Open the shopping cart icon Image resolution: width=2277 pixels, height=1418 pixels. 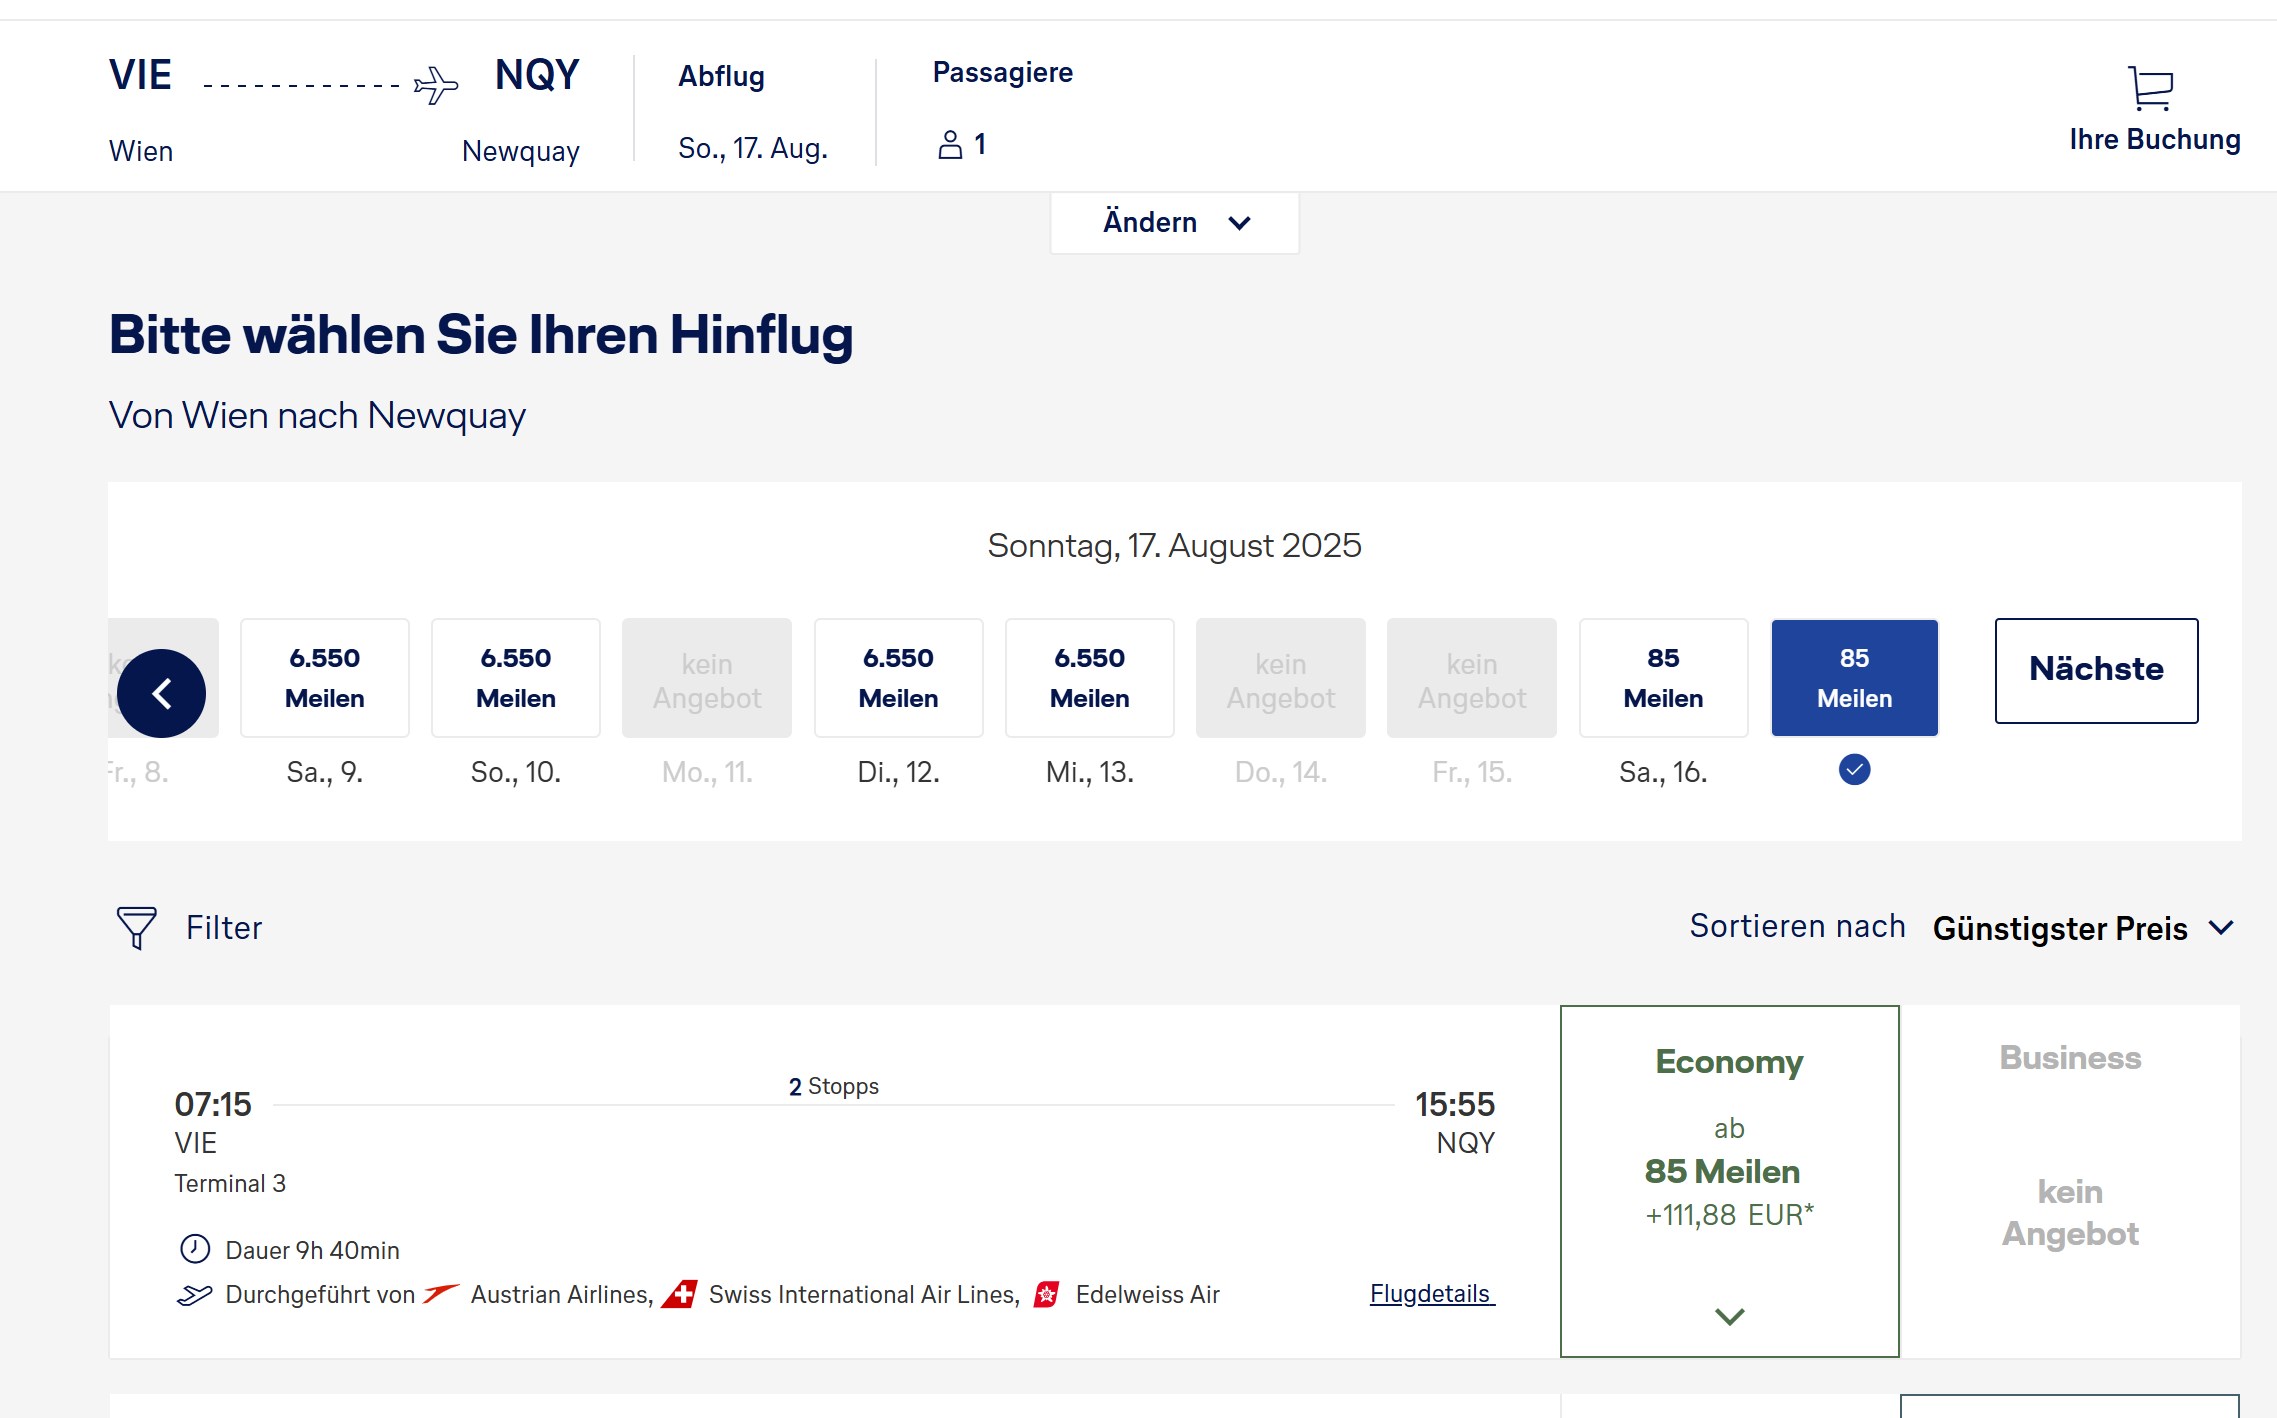2151,88
